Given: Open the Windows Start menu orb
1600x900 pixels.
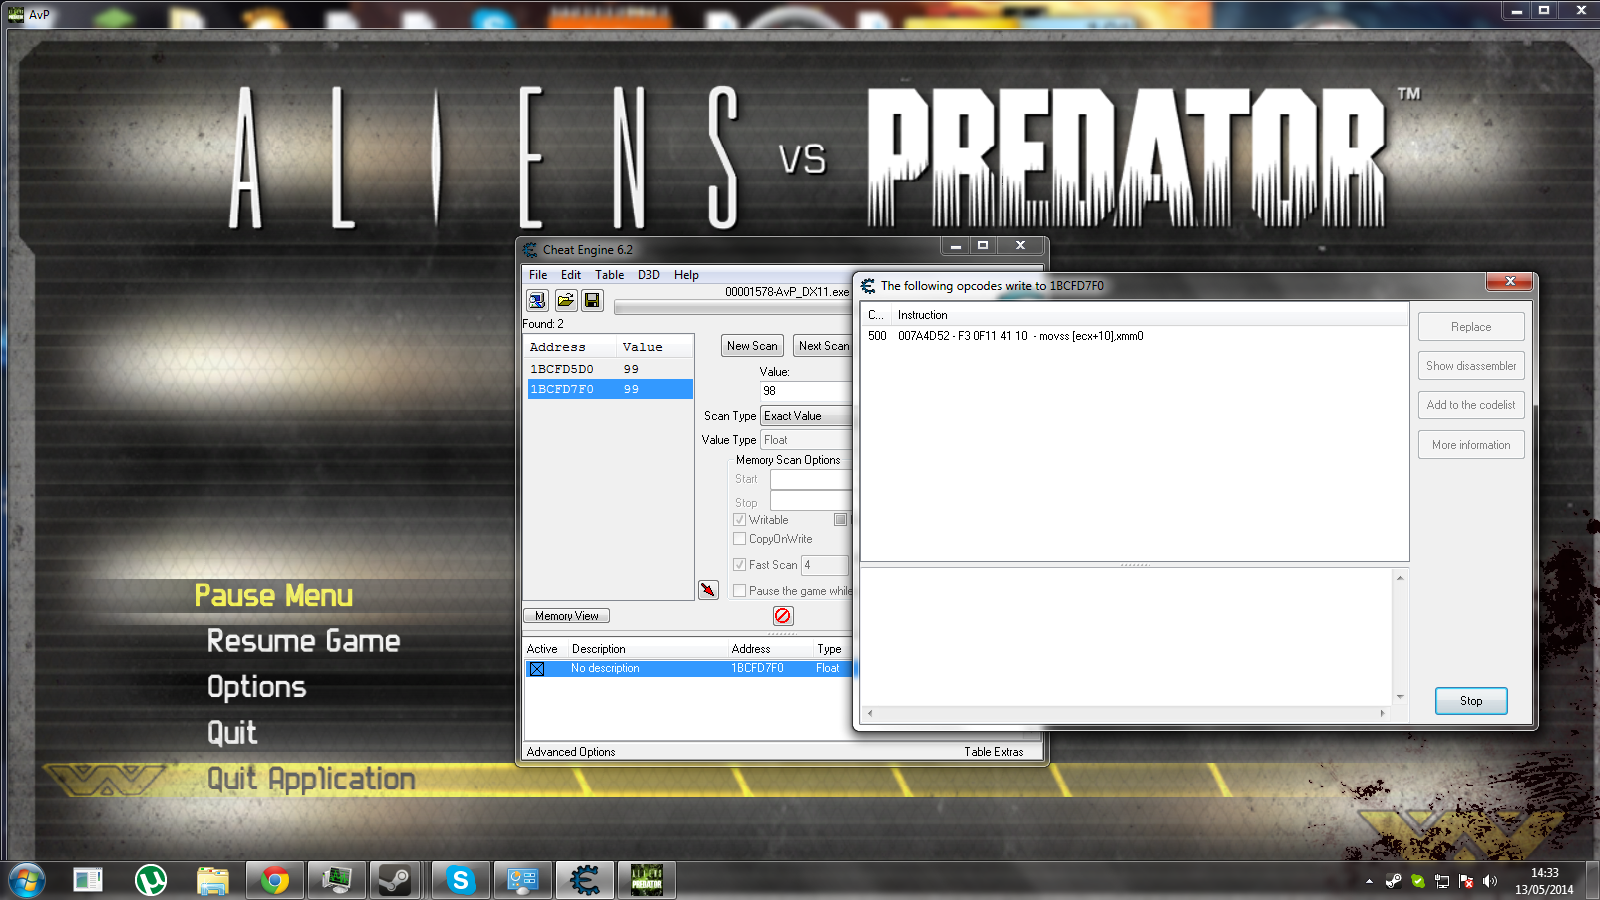Looking at the screenshot, I should (x=27, y=880).
